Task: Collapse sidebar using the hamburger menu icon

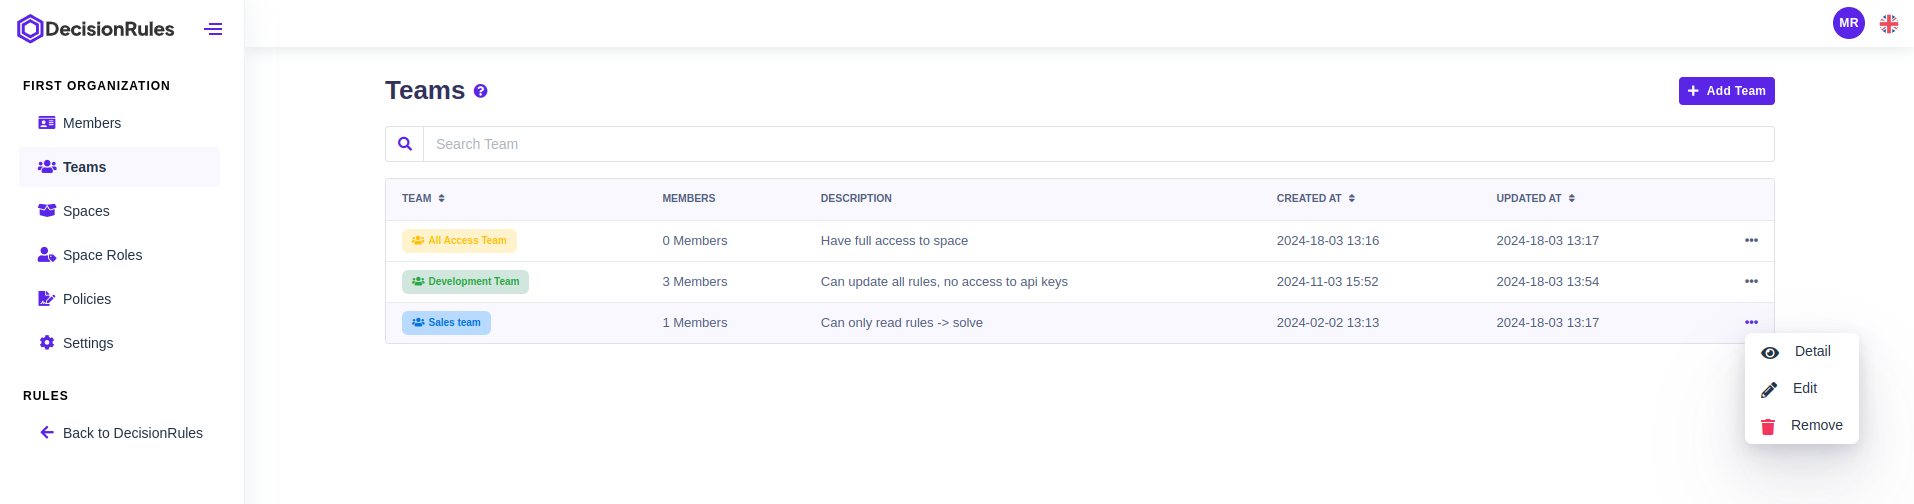Action: click(x=213, y=29)
